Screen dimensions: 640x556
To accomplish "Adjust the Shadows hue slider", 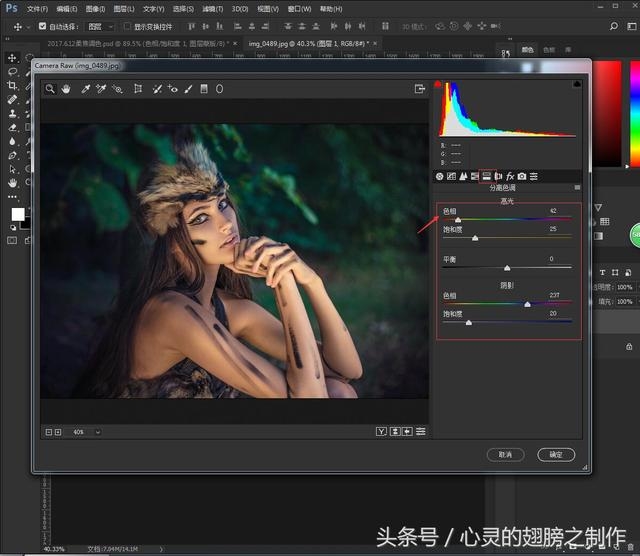I will click(x=527, y=305).
